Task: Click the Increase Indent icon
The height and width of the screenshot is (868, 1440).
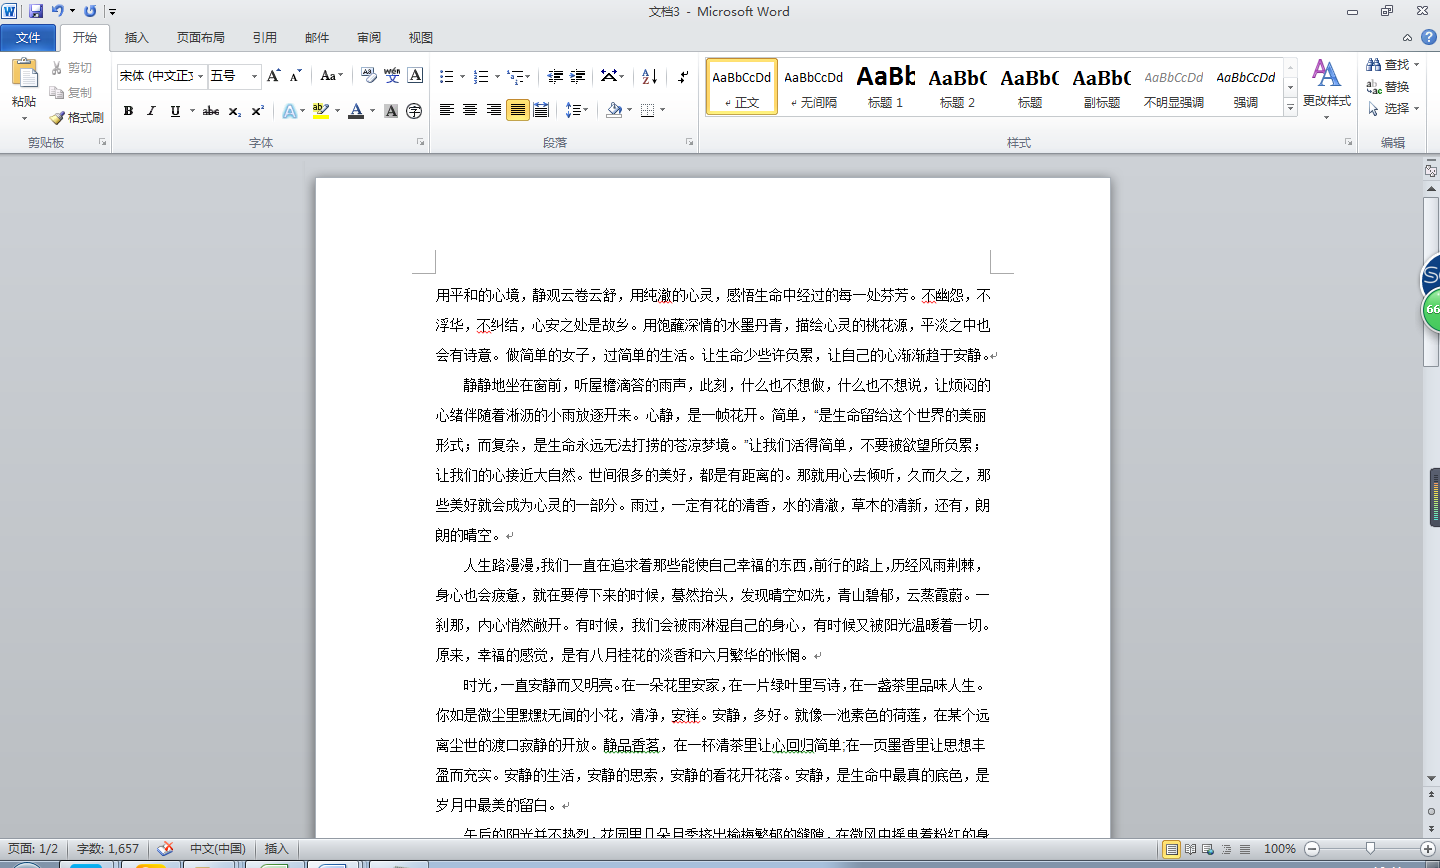Action: (578, 76)
